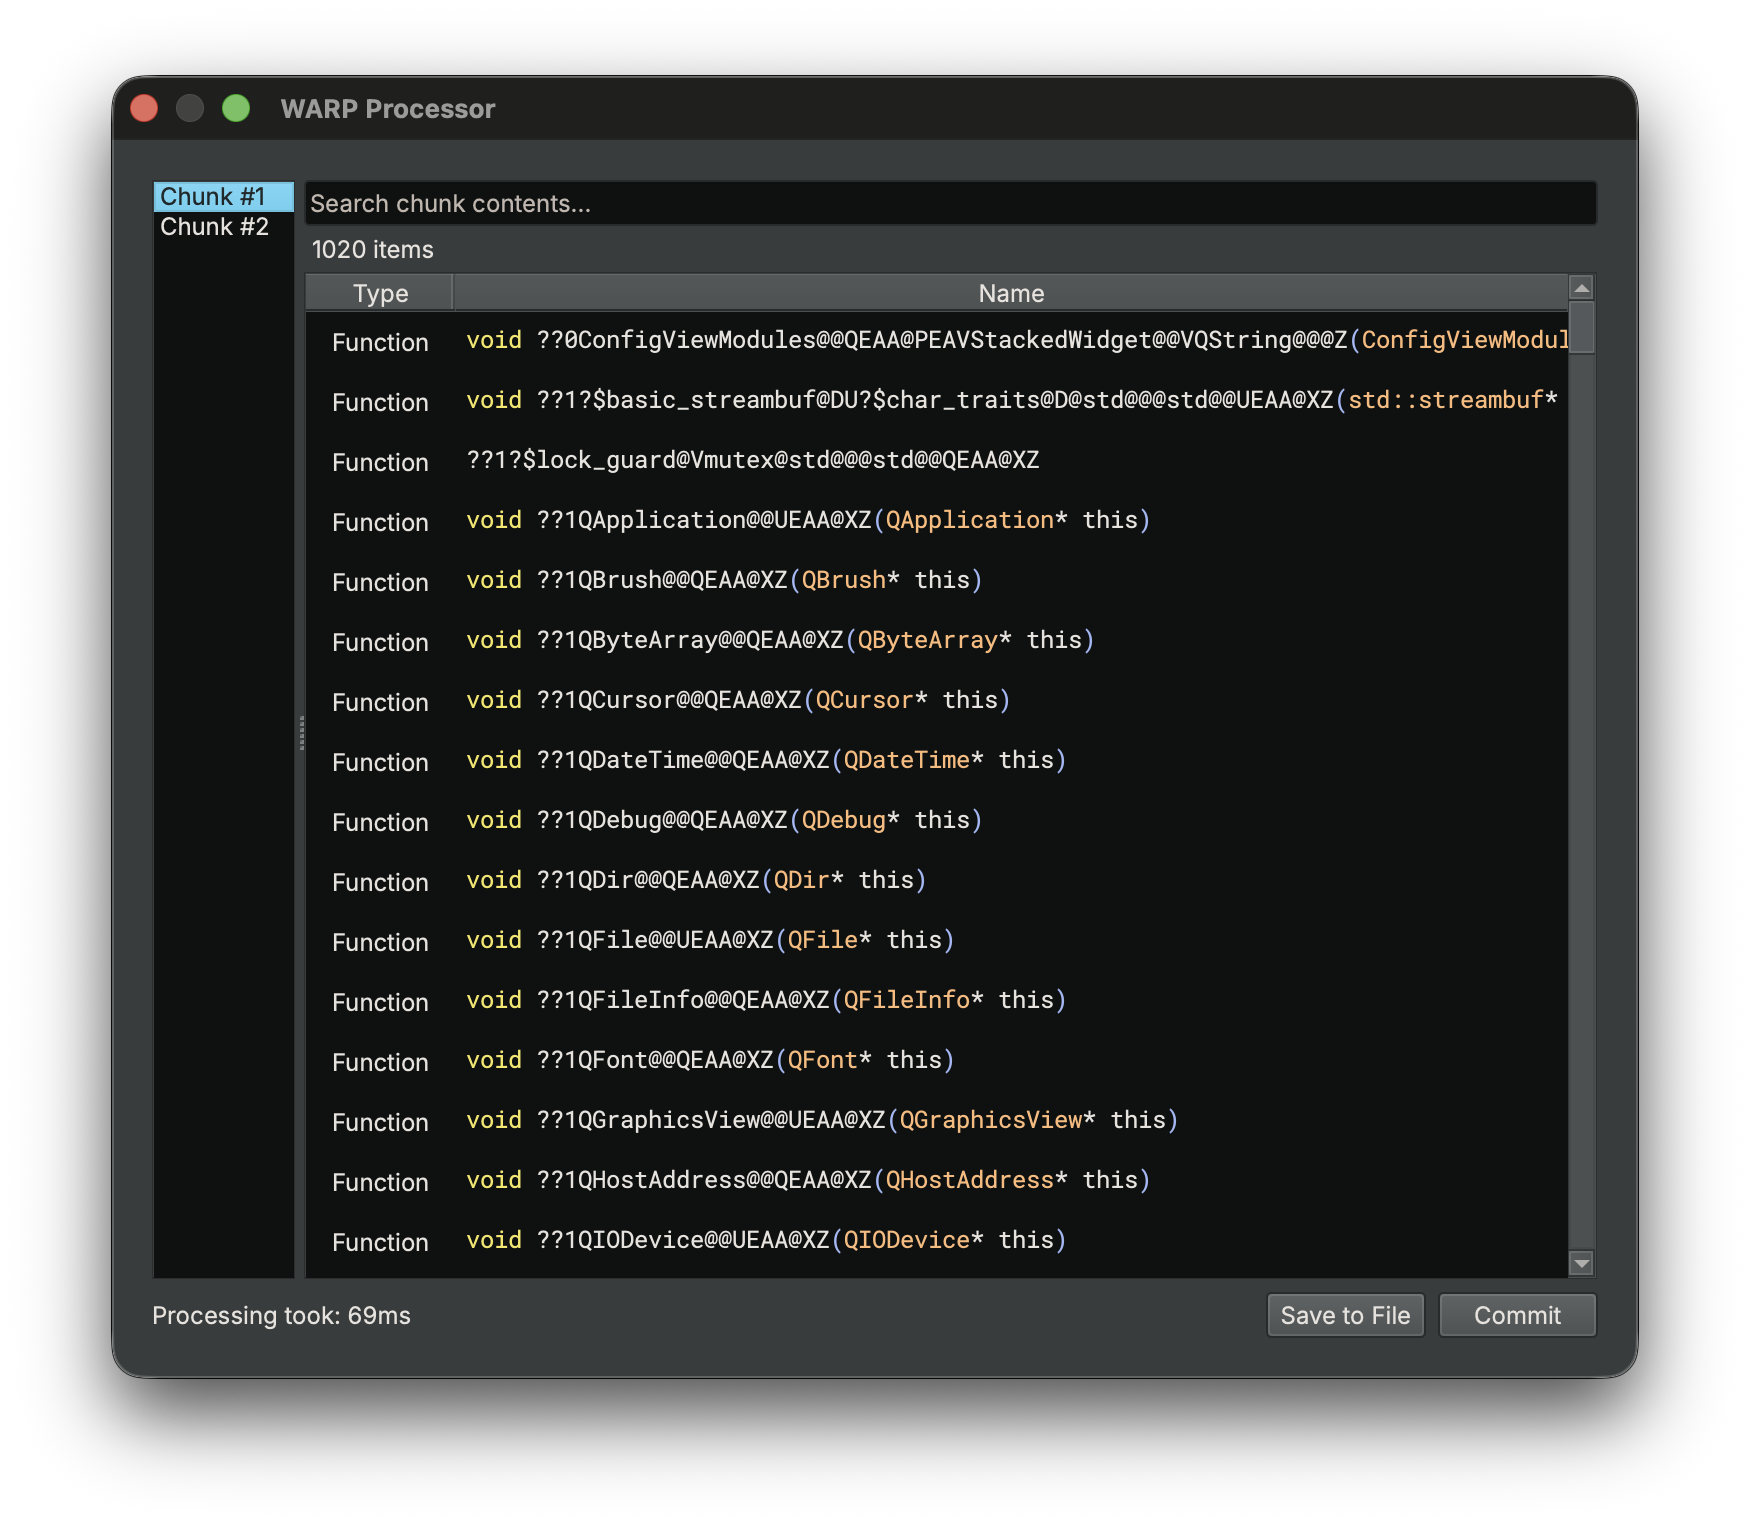Click the Search chunk contents field
The width and height of the screenshot is (1750, 1526).
pyautogui.click(x=949, y=204)
